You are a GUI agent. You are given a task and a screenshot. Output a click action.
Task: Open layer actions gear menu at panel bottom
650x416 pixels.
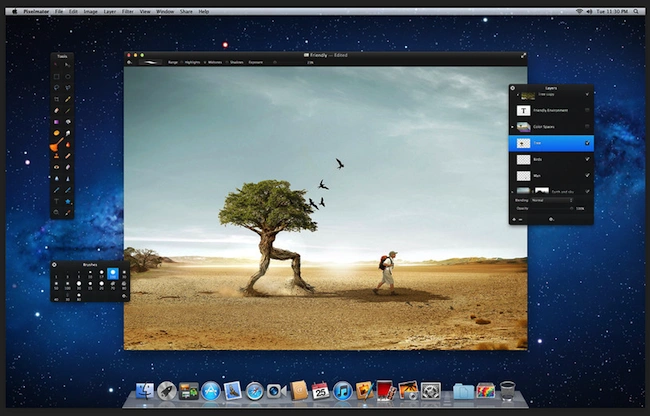pyautogui.click(x=551, y=219)
